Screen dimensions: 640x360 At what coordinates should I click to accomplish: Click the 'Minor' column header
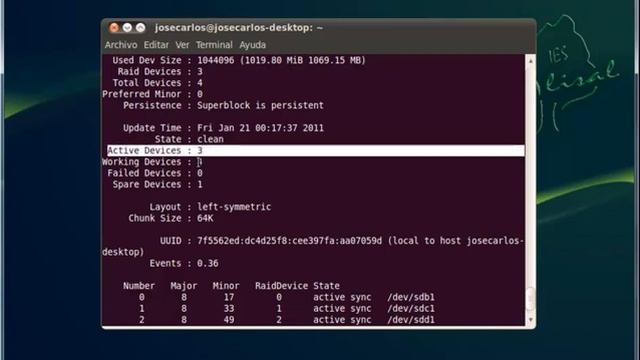[226, 286]
